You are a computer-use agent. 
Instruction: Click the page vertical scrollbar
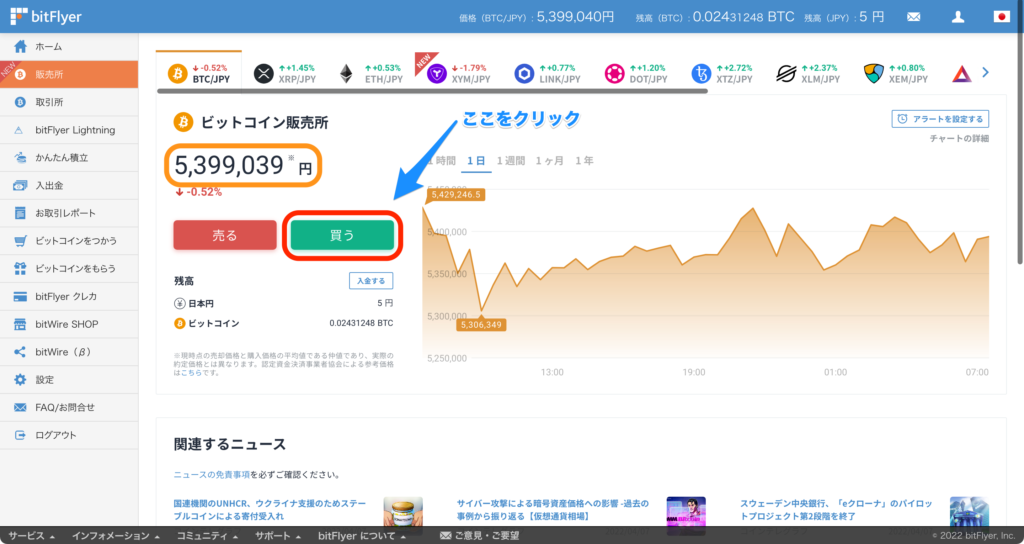pyautogui.click(x=1020, y=150)
